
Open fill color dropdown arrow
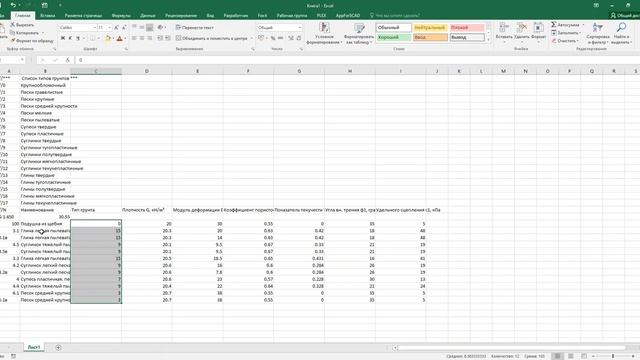(x=113, y=38)
